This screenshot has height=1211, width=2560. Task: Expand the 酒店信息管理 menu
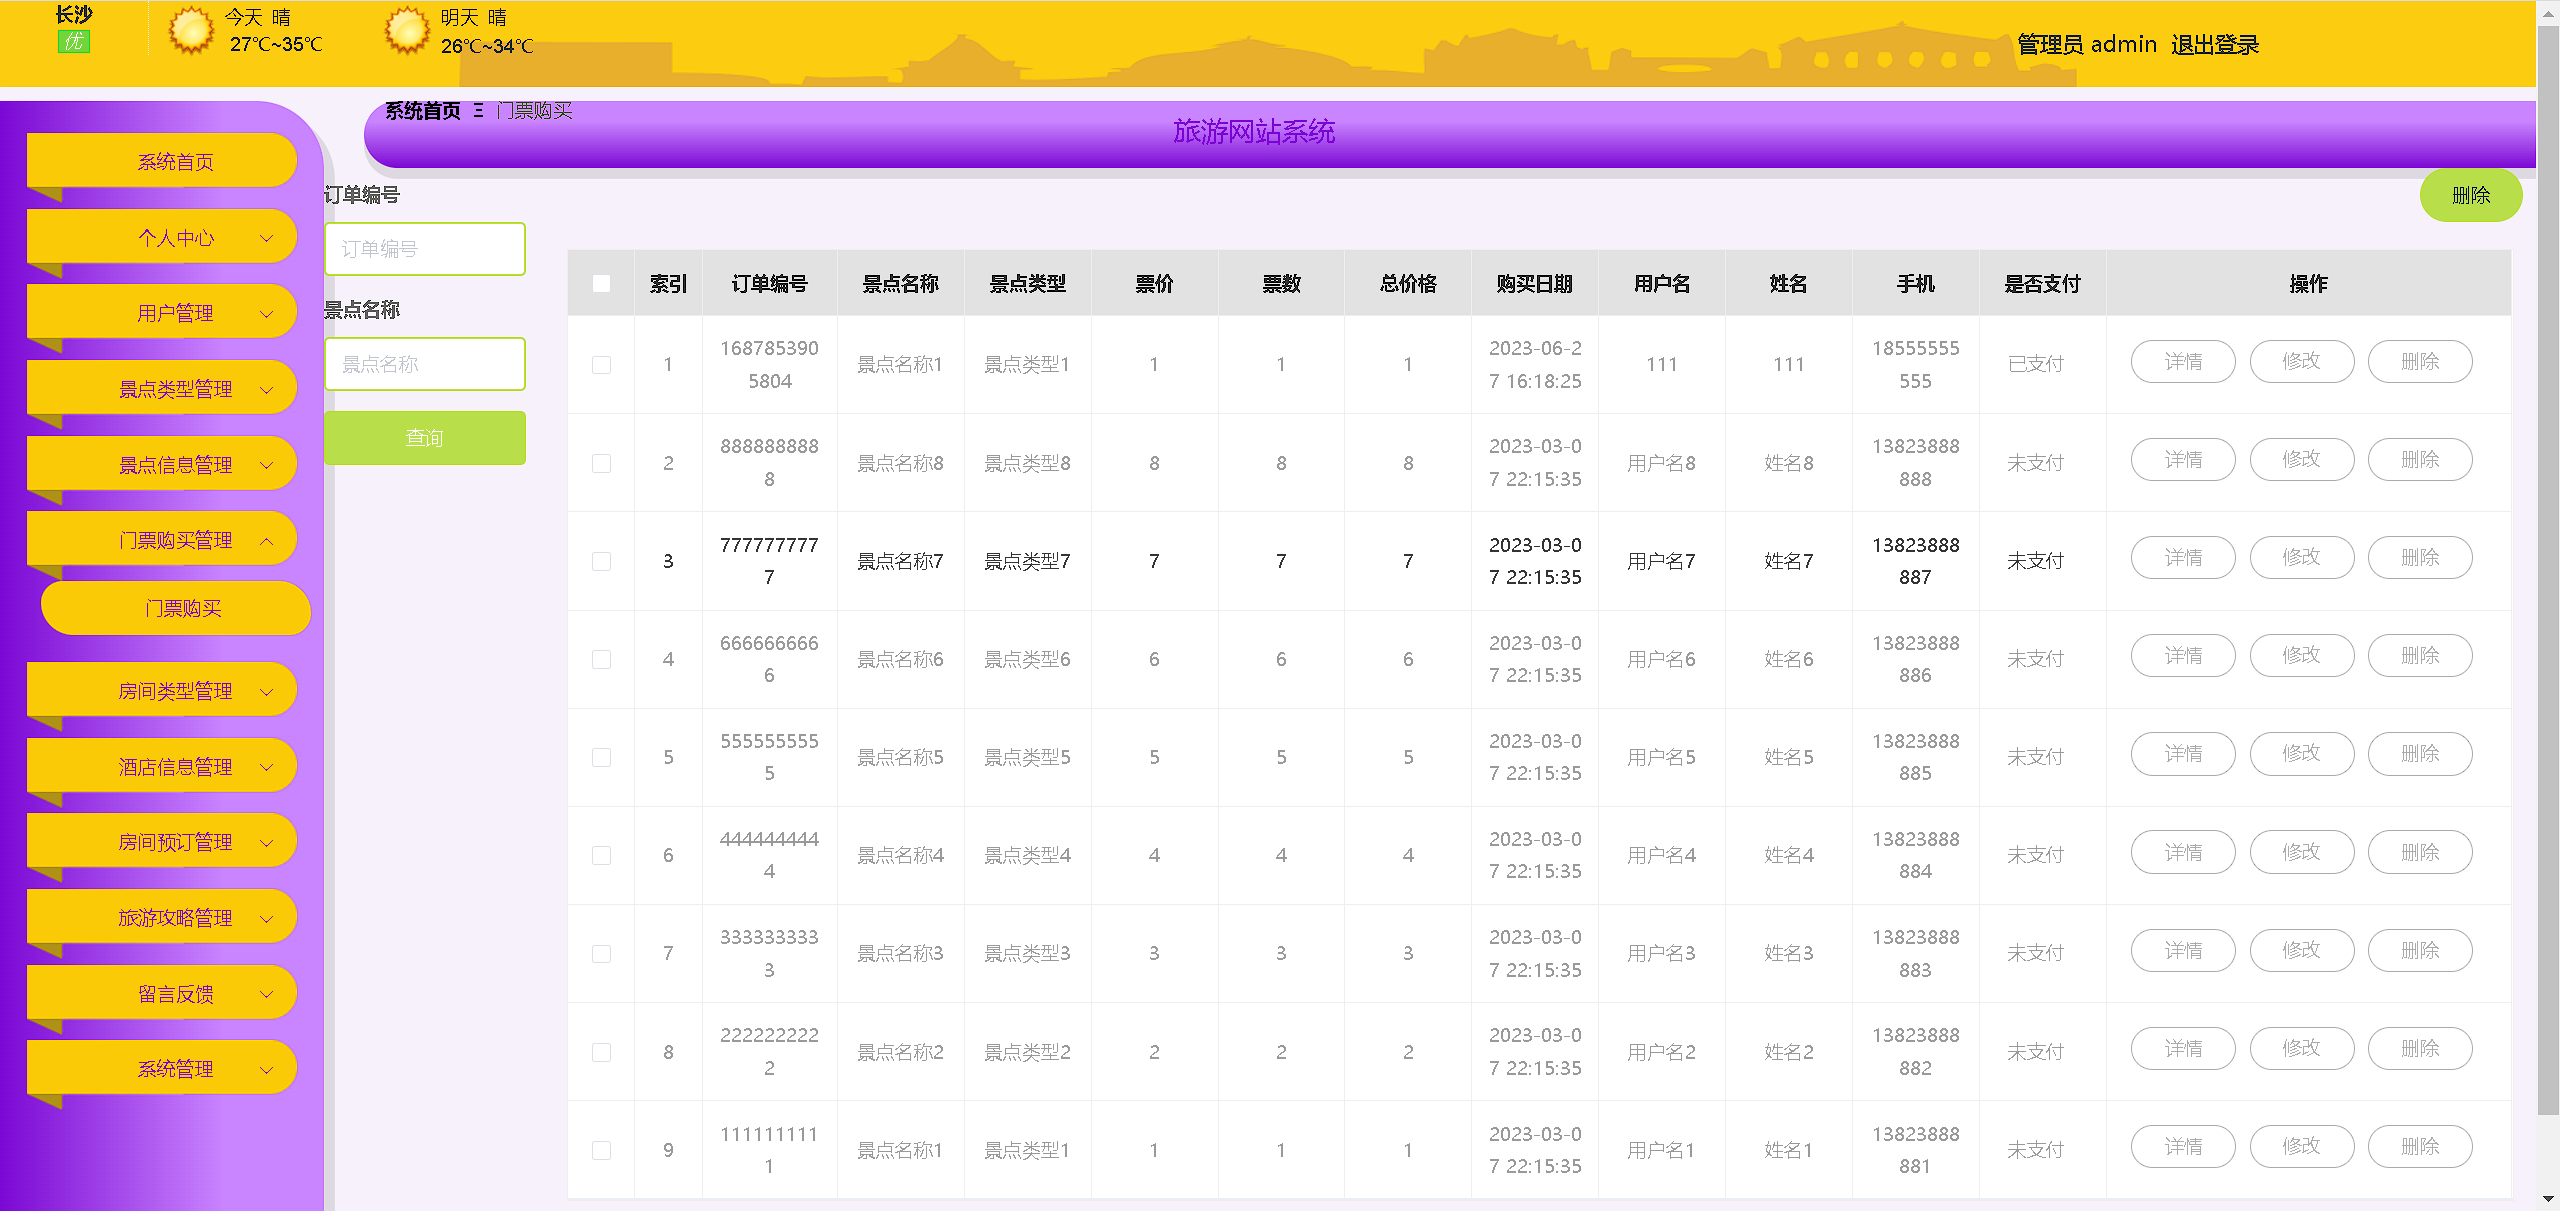point(175,767)
